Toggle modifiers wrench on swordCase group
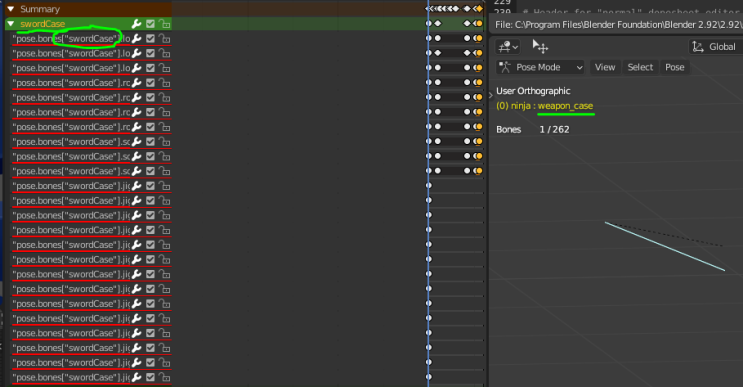The image size is (743, 387). (136, 24)
